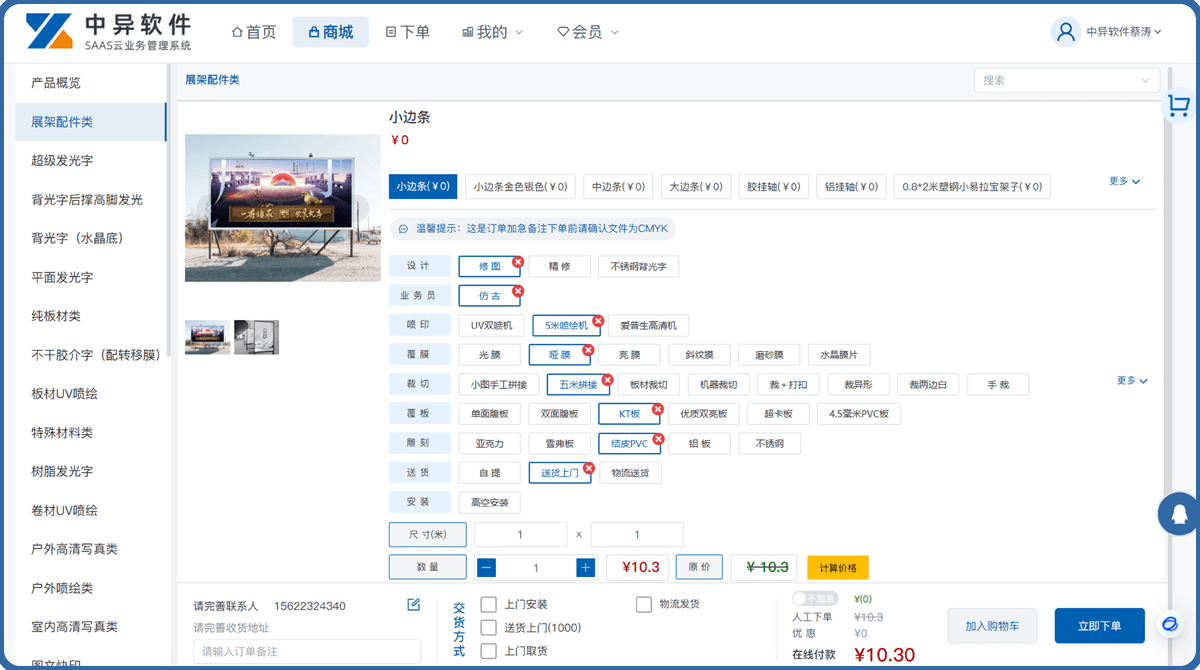The height and width of the screenshot is (670, 1200).
Task: Switch to the 商城 tab
Action: click(x=331, y=32)
